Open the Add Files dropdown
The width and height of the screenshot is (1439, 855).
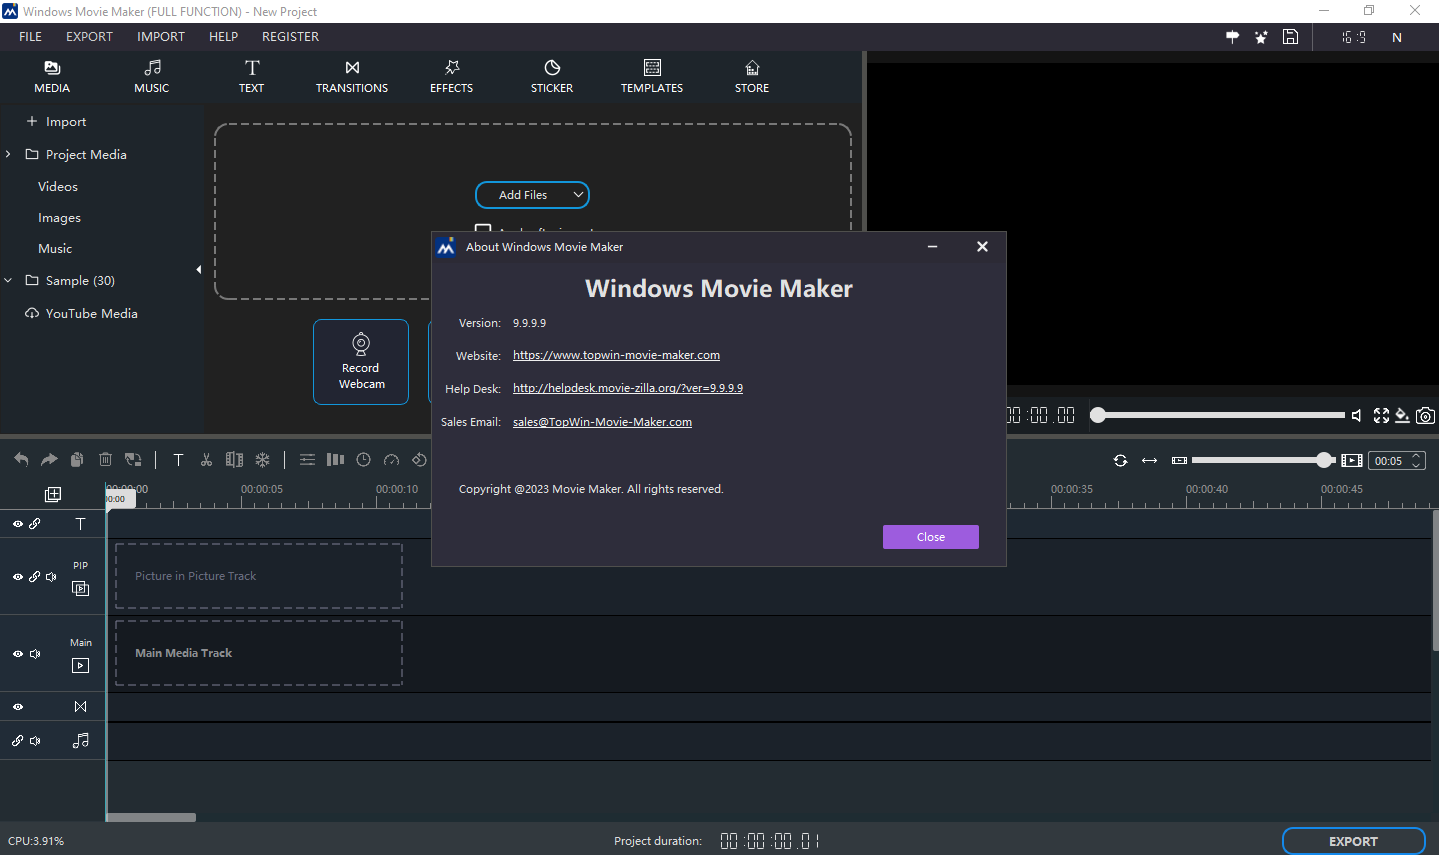[578, 195]
